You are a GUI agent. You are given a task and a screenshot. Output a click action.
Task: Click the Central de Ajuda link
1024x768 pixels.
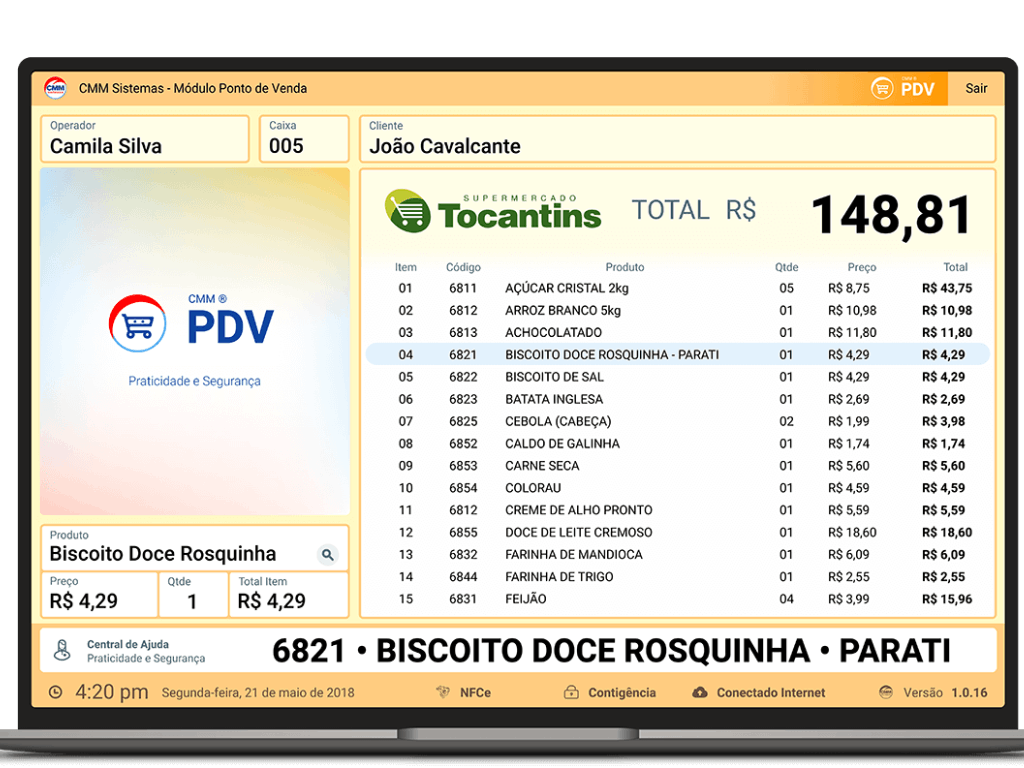pos(127,645)
